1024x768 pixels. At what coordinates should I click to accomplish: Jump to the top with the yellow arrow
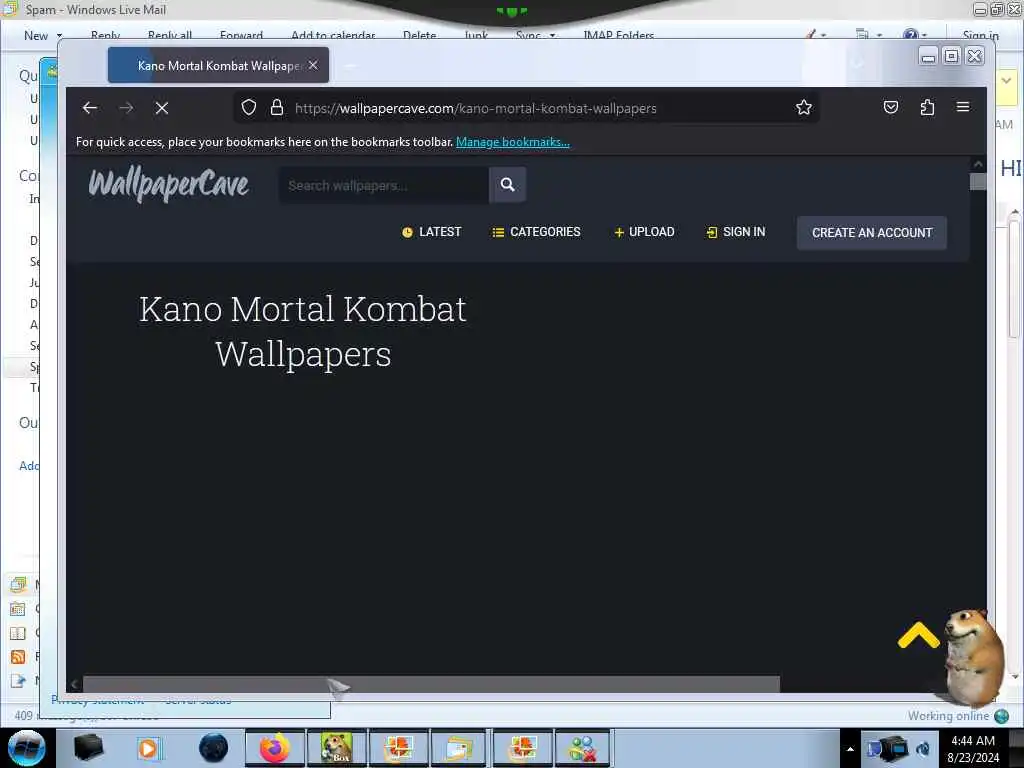click(x=918, y=635)
